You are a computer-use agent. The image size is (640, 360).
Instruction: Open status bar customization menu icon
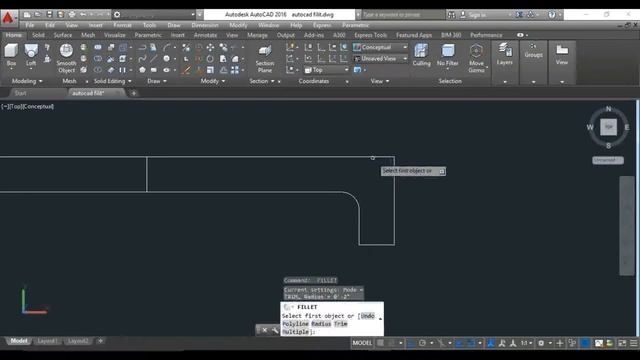click(x=633, y=343)
